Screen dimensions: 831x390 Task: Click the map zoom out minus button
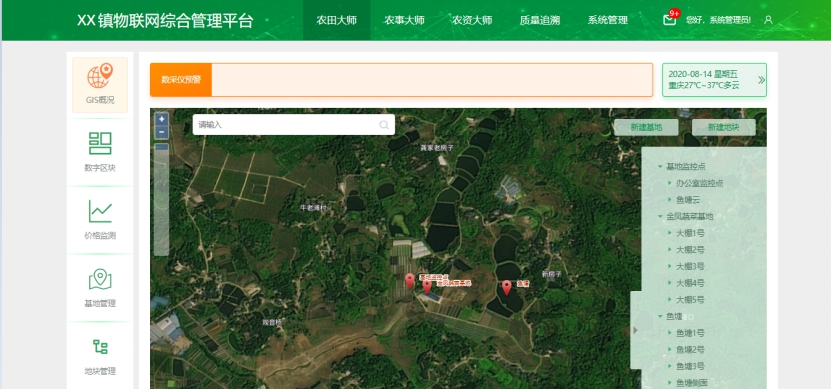click(x=162, y=132)
